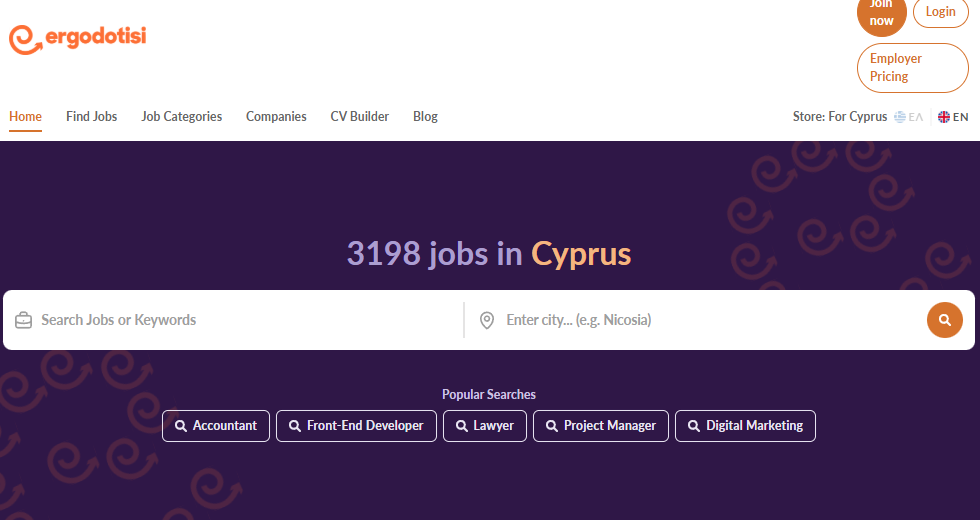Visit the Blog link
The image size is (980, 520).
coord(426,117)
